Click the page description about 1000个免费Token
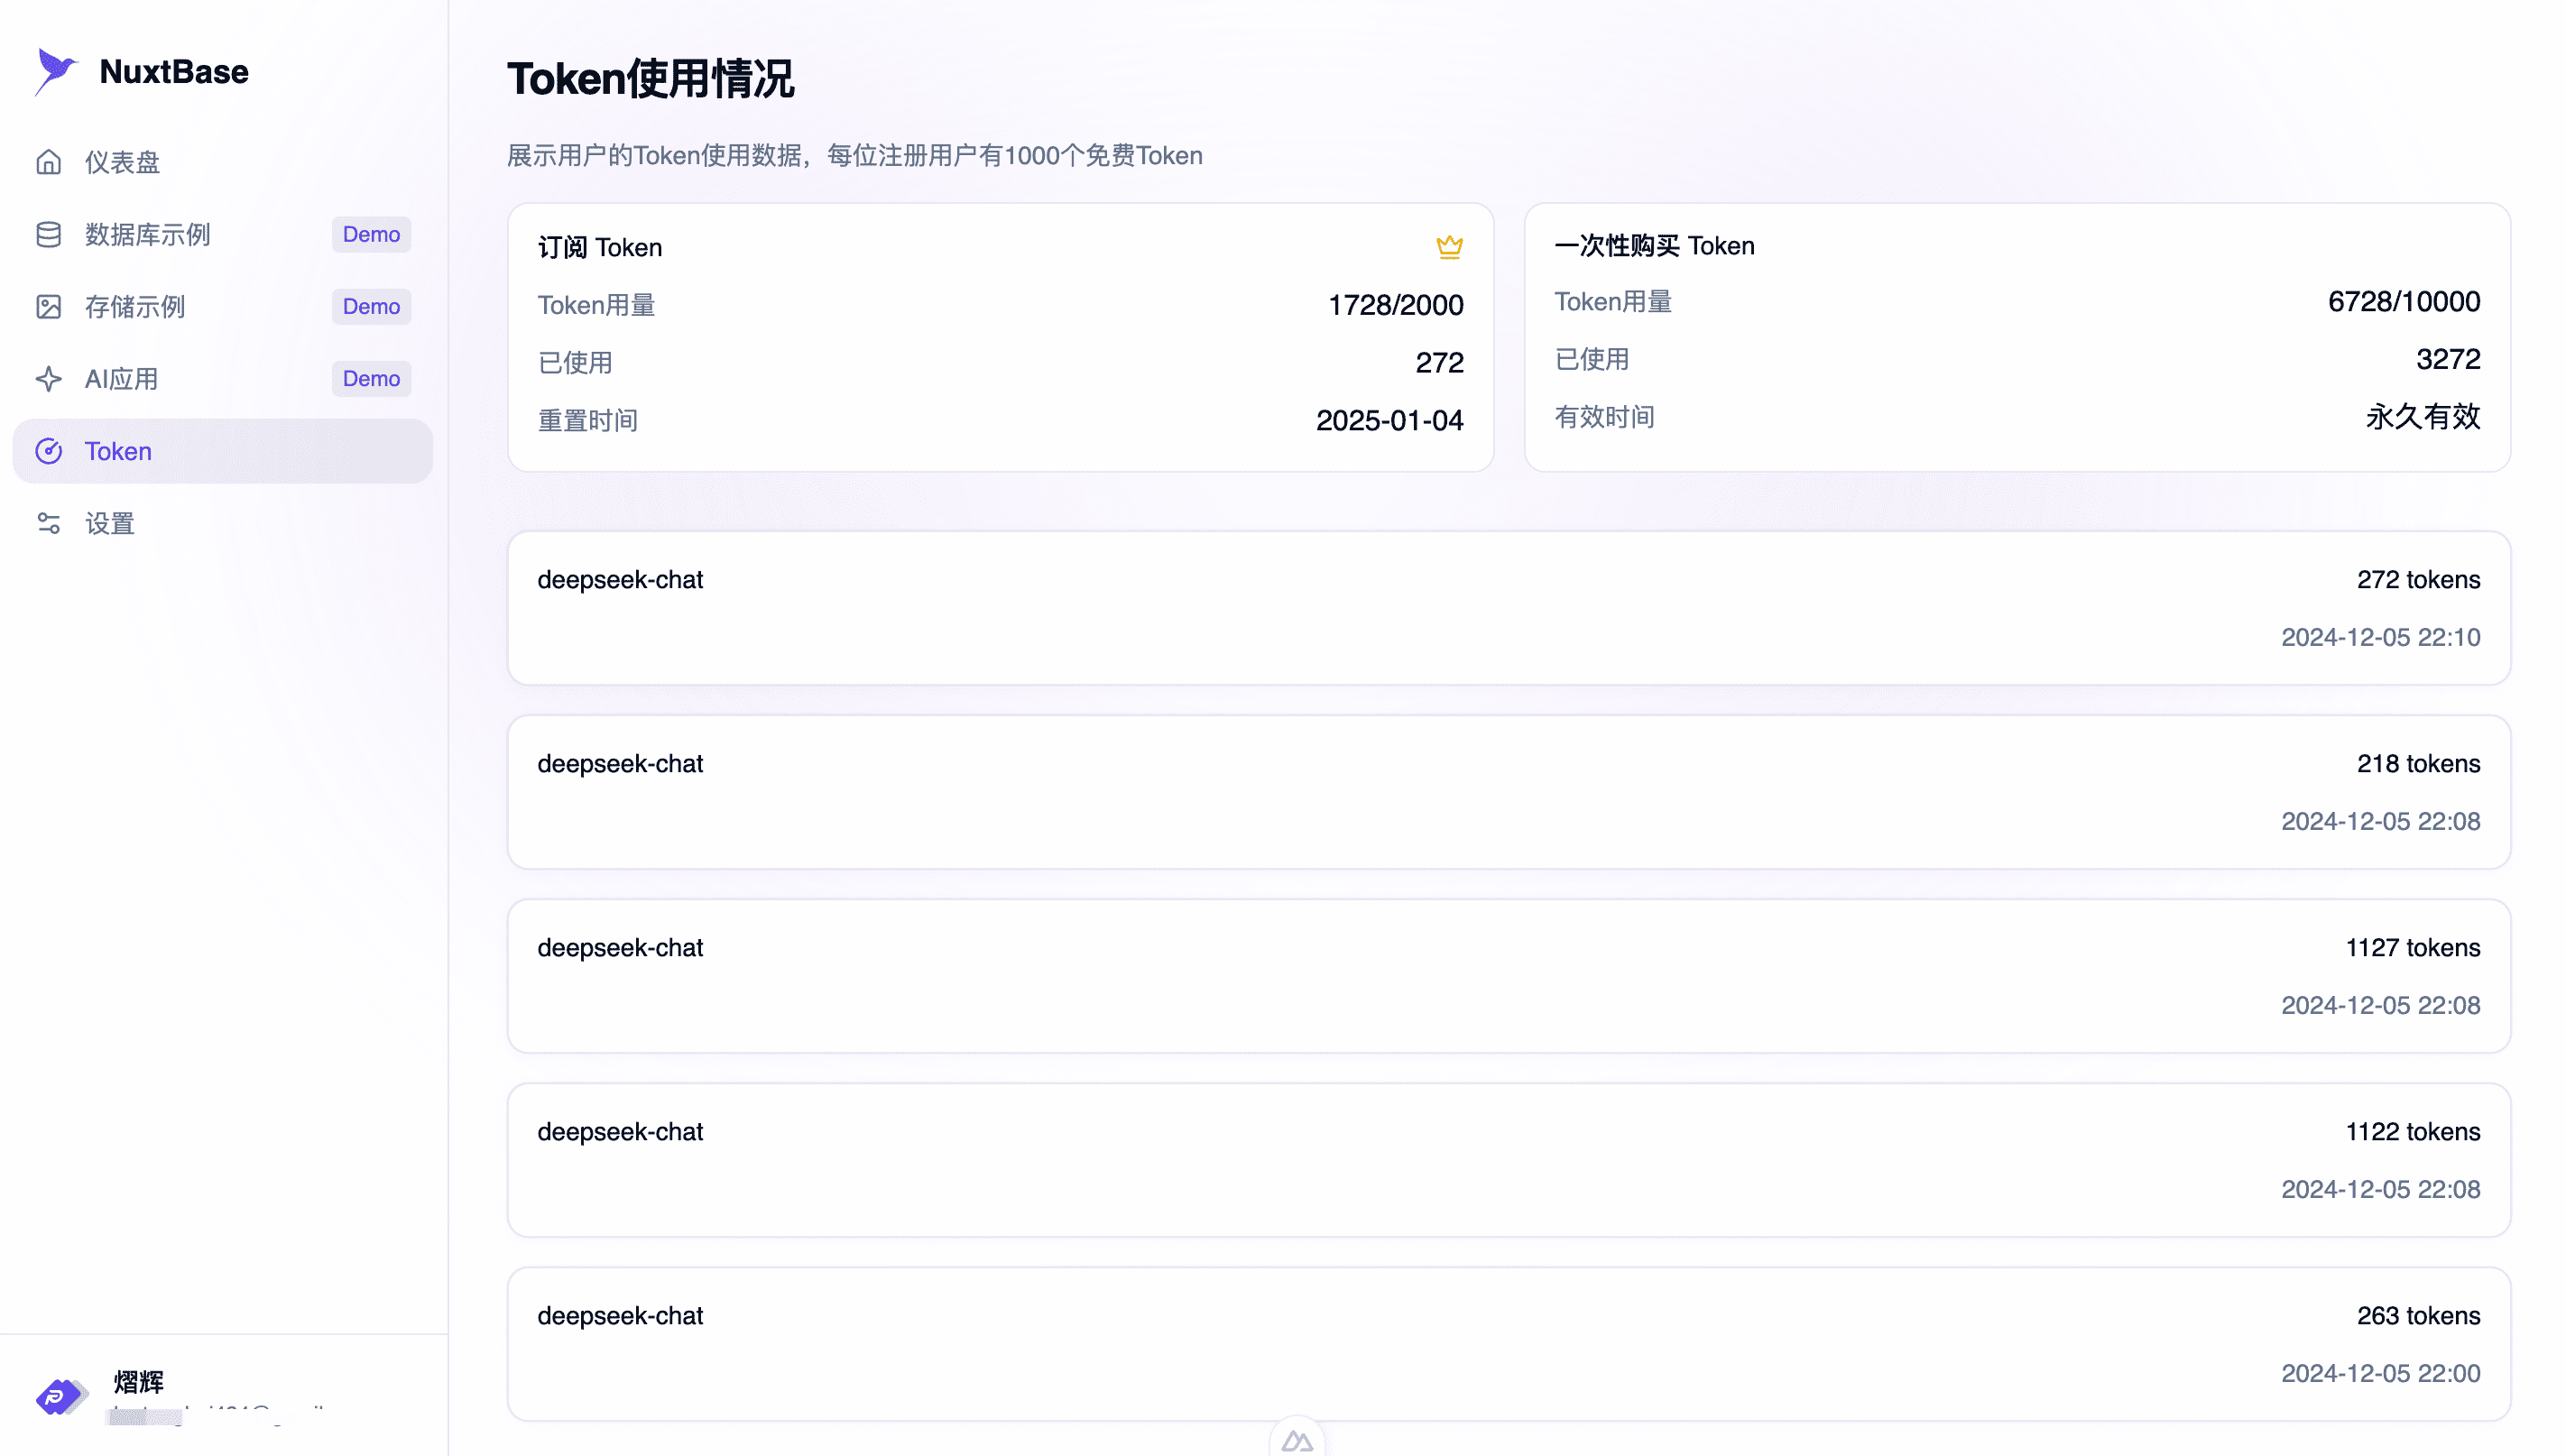2566x1456 pixels. click(x=855, y=156)
